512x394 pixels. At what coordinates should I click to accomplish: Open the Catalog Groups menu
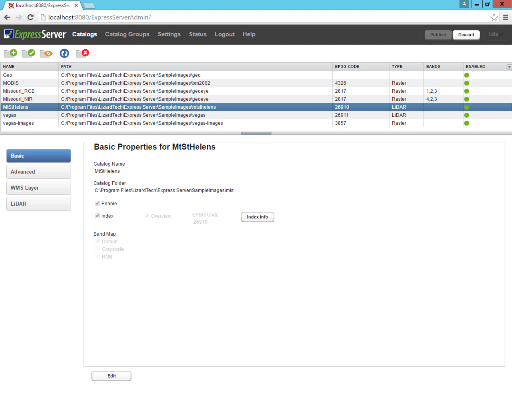[127, 34]
